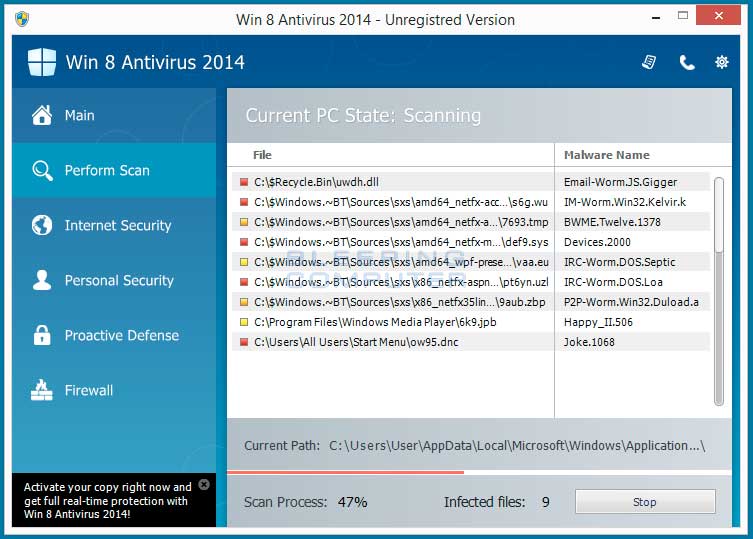
Task: Click the phone support icon
Action: click(x=687, y=62)
